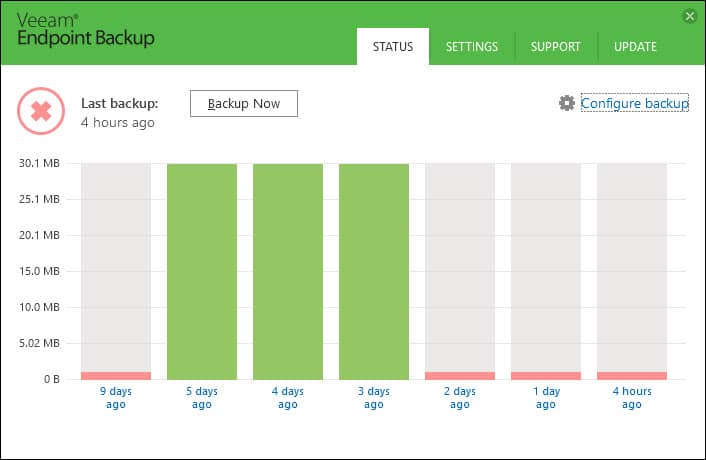The width and height of the screenshot is (706, 460).
Task: Select the failed red bar for 1 day ago
Action: 546,375
